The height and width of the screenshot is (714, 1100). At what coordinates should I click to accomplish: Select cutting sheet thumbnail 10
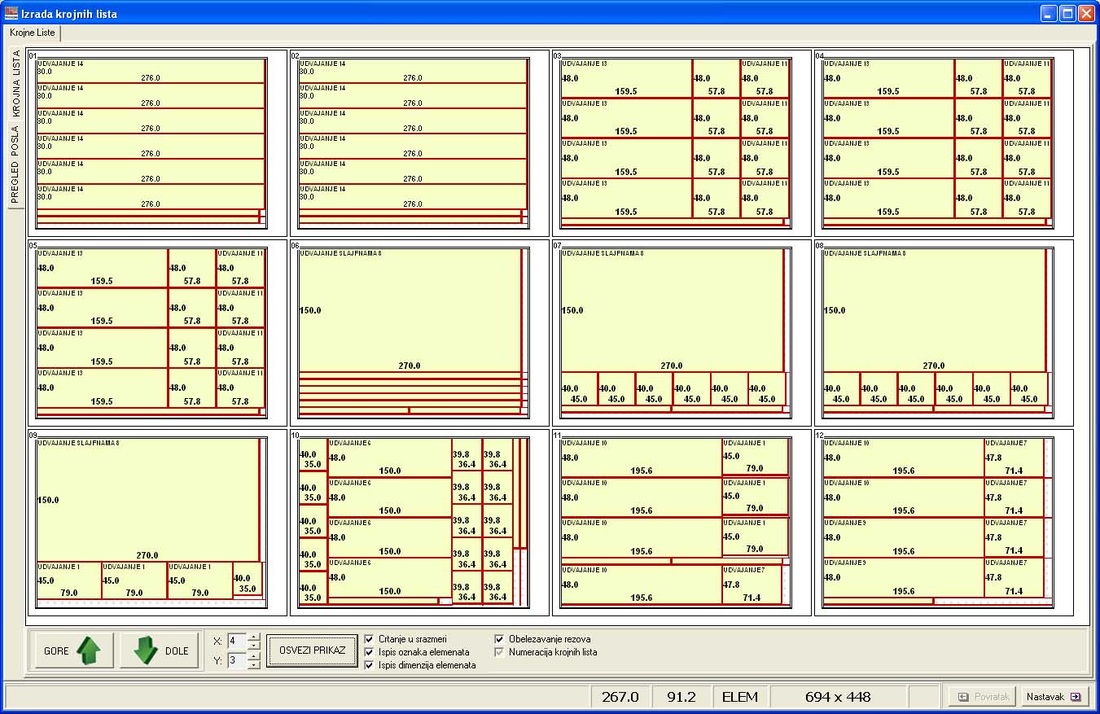[x=419, y=522]
